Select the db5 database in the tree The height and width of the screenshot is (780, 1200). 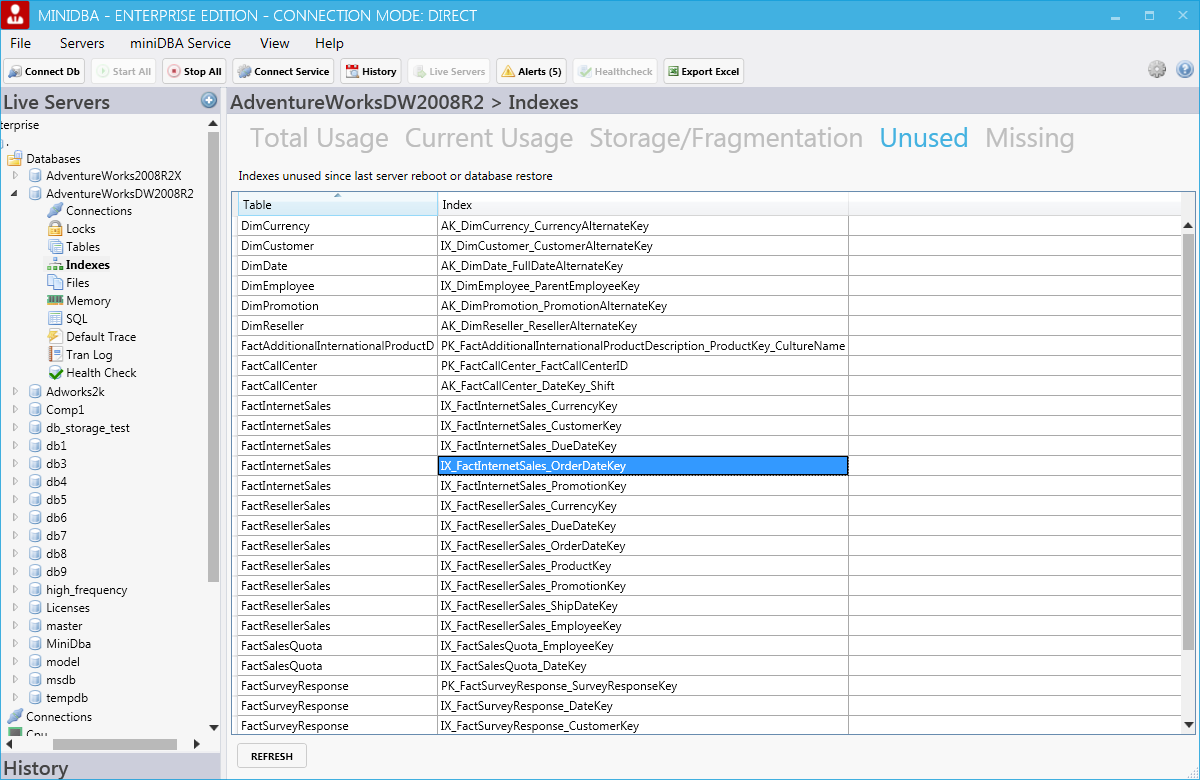pos(56,500)
